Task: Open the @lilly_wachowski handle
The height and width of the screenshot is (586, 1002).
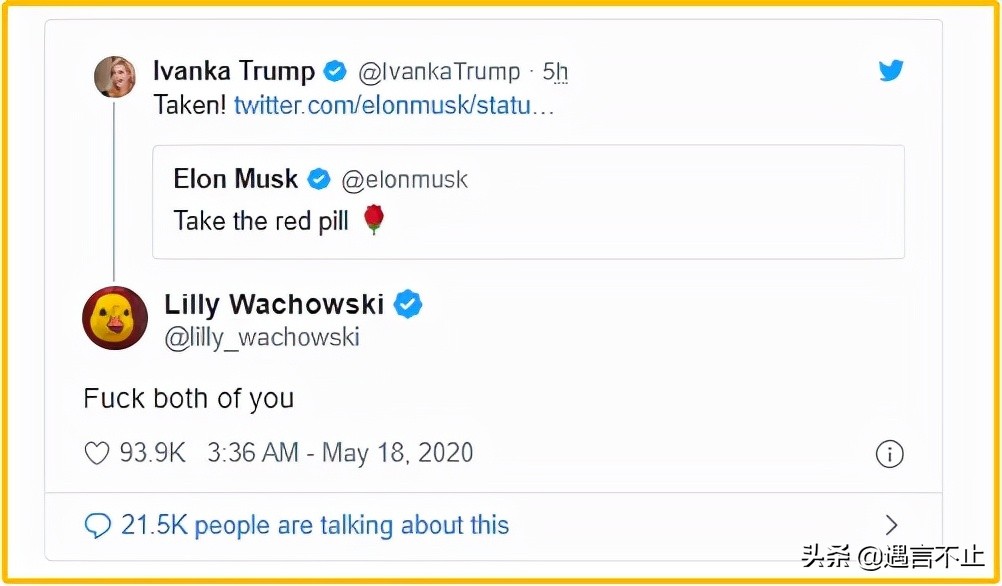Action: 262,337
